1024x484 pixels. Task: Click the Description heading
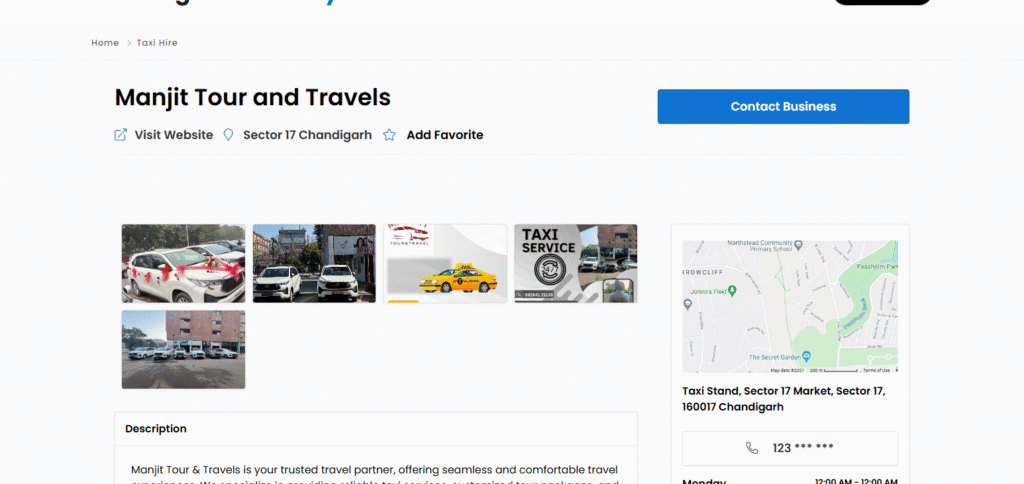(156, 428)
